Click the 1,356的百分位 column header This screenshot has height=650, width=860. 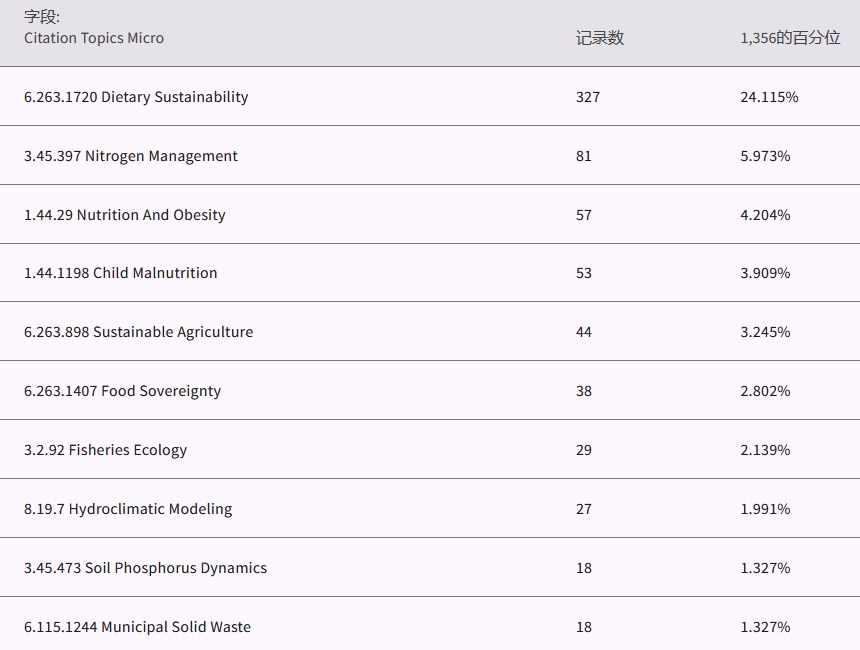click(790, 38)
